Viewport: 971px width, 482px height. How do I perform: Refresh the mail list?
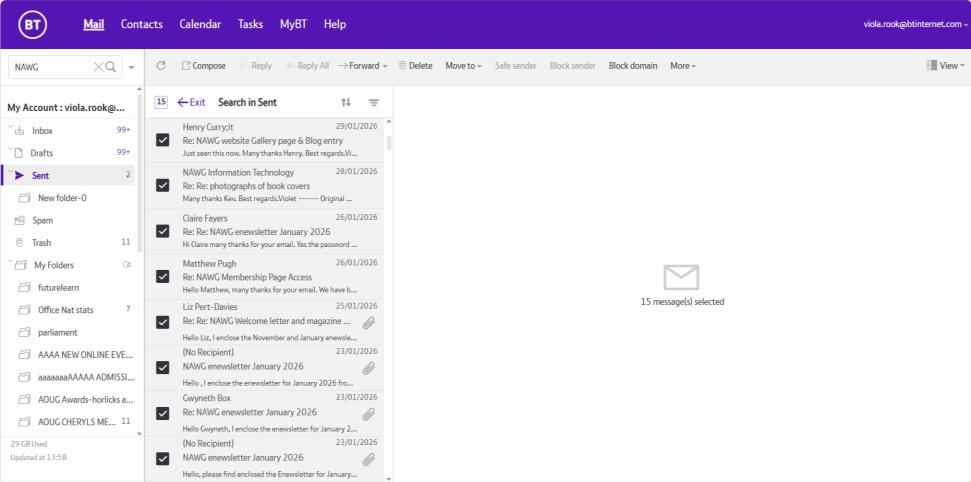coord(161,66)
